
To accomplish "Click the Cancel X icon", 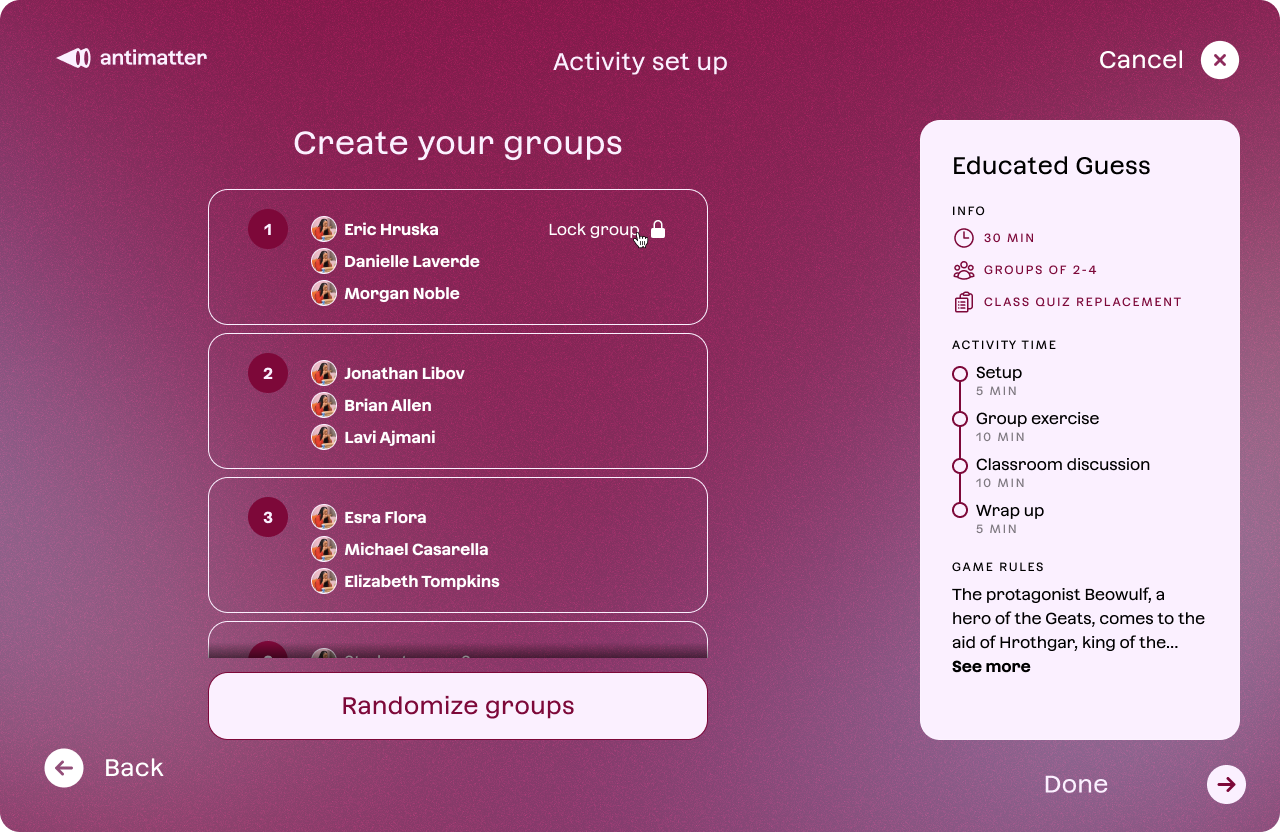I will [1220, 60].
